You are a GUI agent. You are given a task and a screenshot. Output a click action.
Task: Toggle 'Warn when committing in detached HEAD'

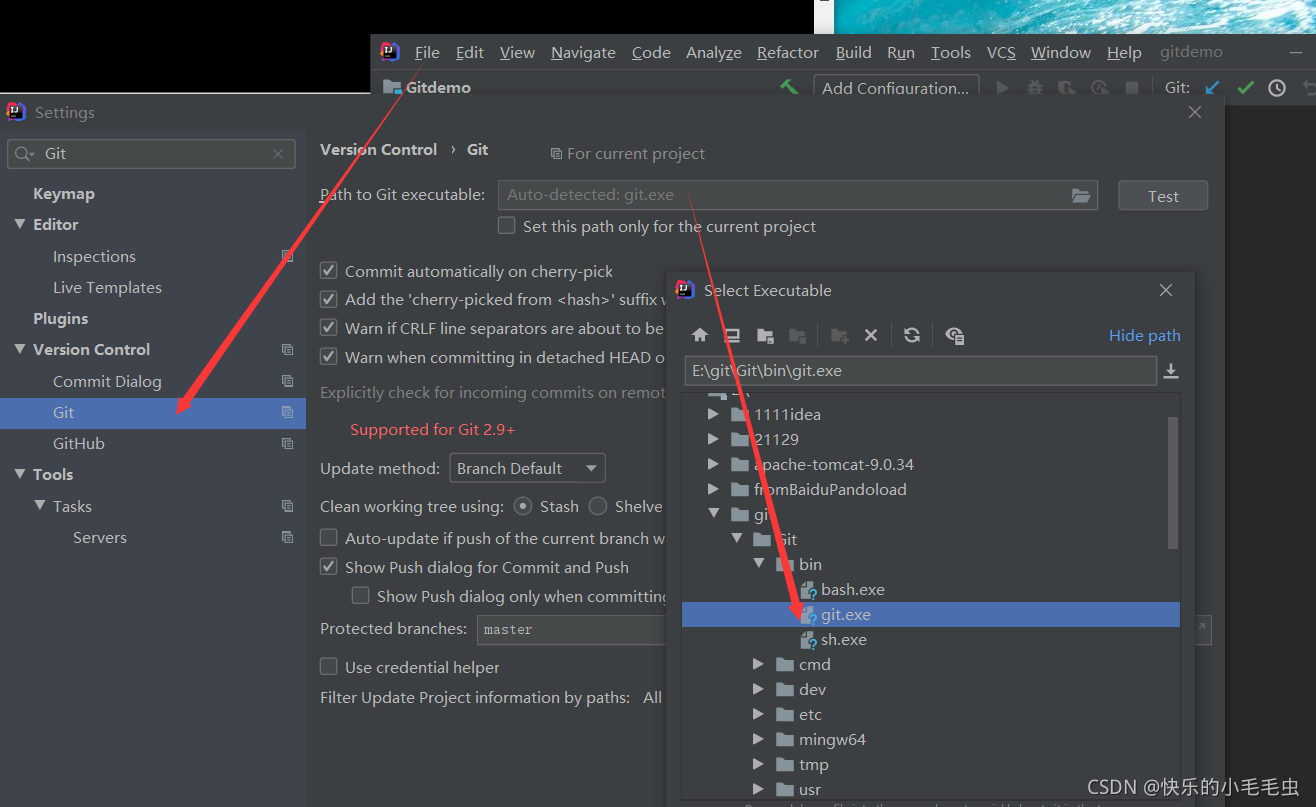click(328, 357)
